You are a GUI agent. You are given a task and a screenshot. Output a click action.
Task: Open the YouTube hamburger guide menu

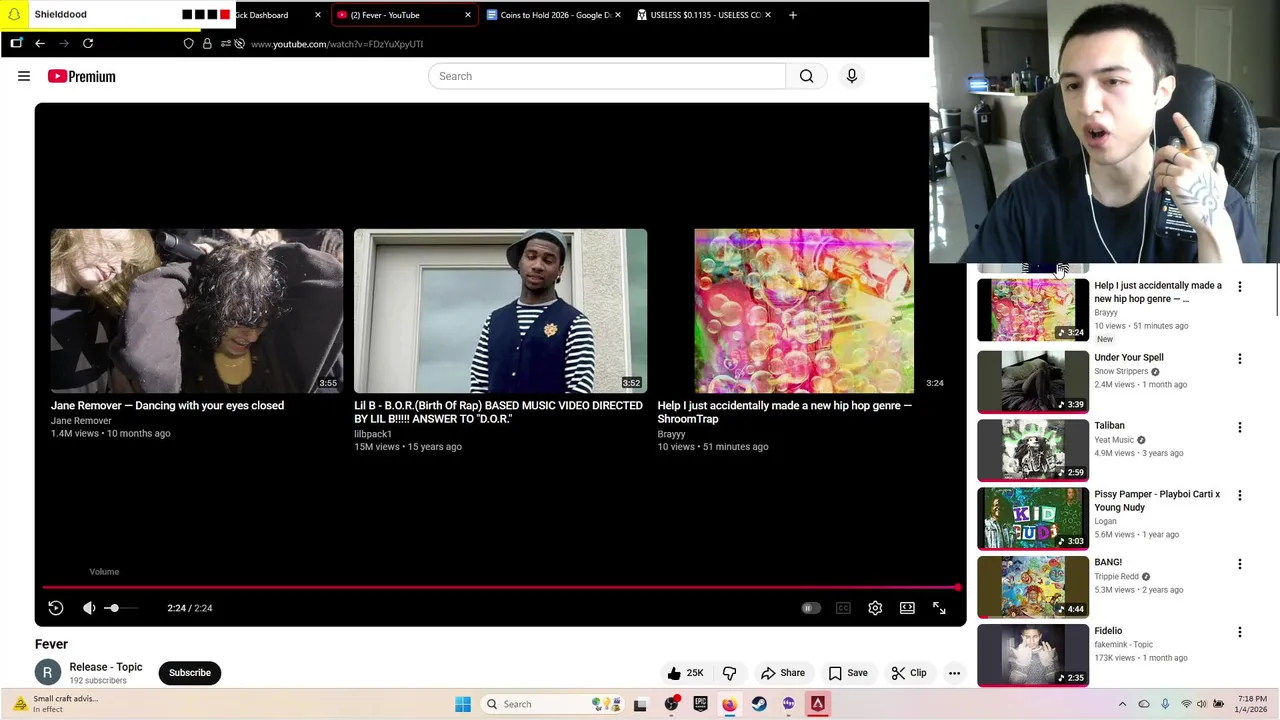(24, 76)
